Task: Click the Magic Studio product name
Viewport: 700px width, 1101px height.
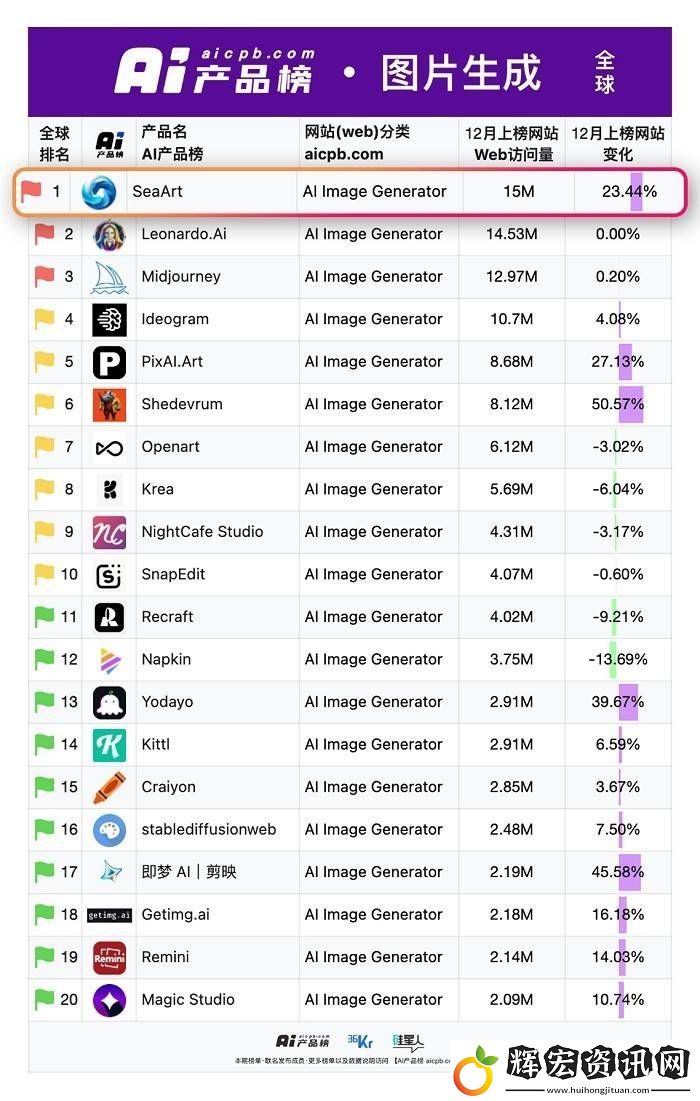Action: 188,999
